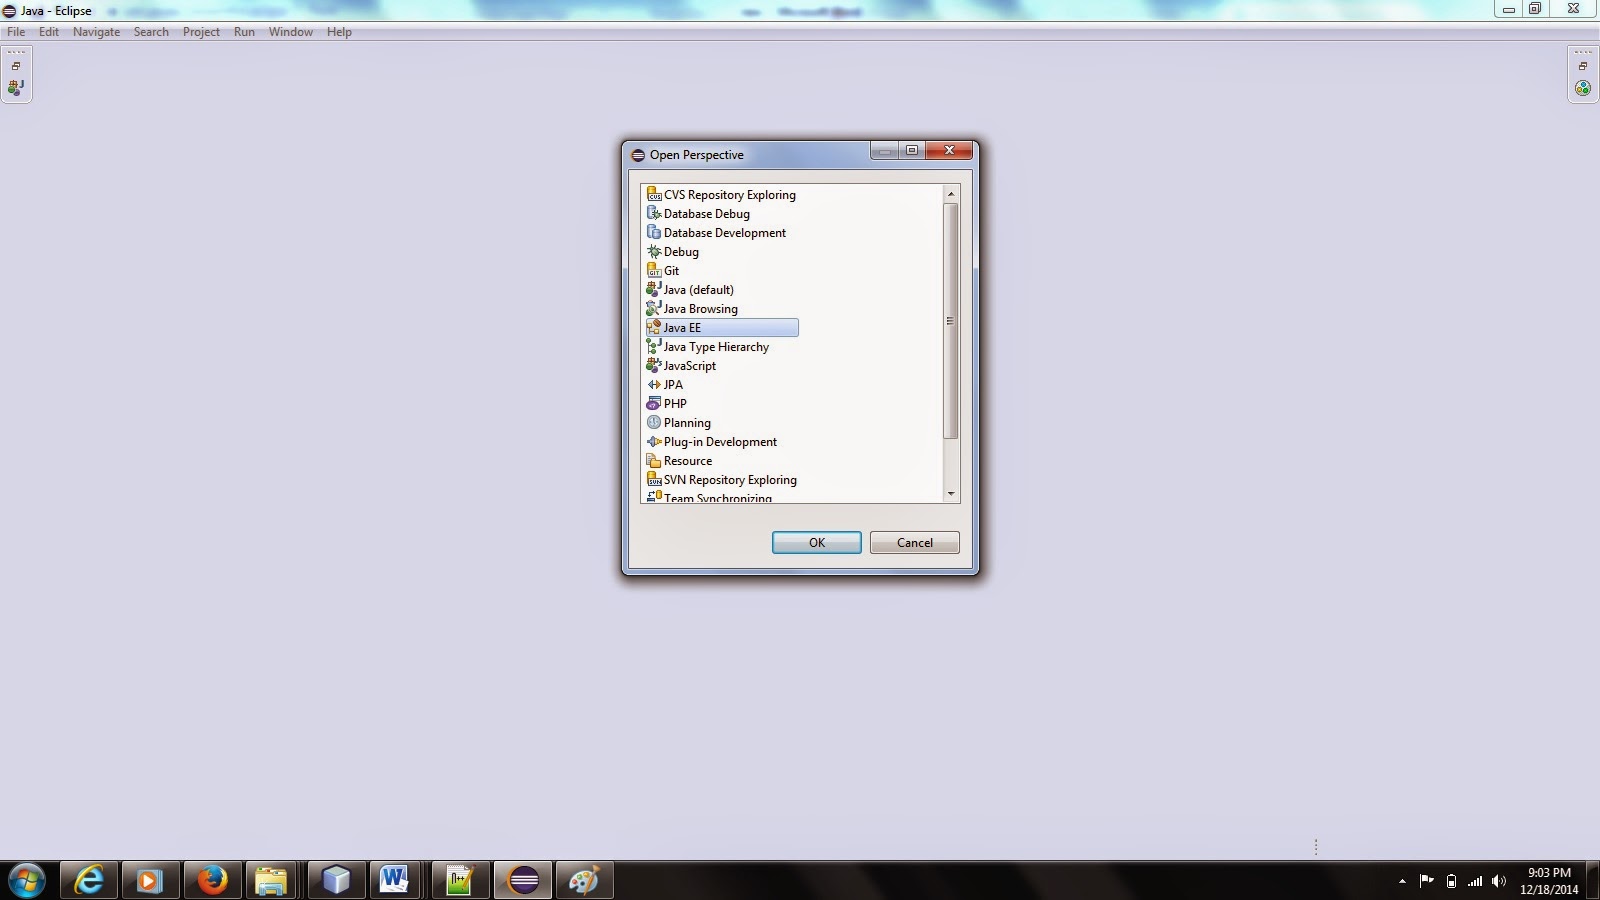
Task: Open Microsoft Word from taskbar
Action: point(394,881)
